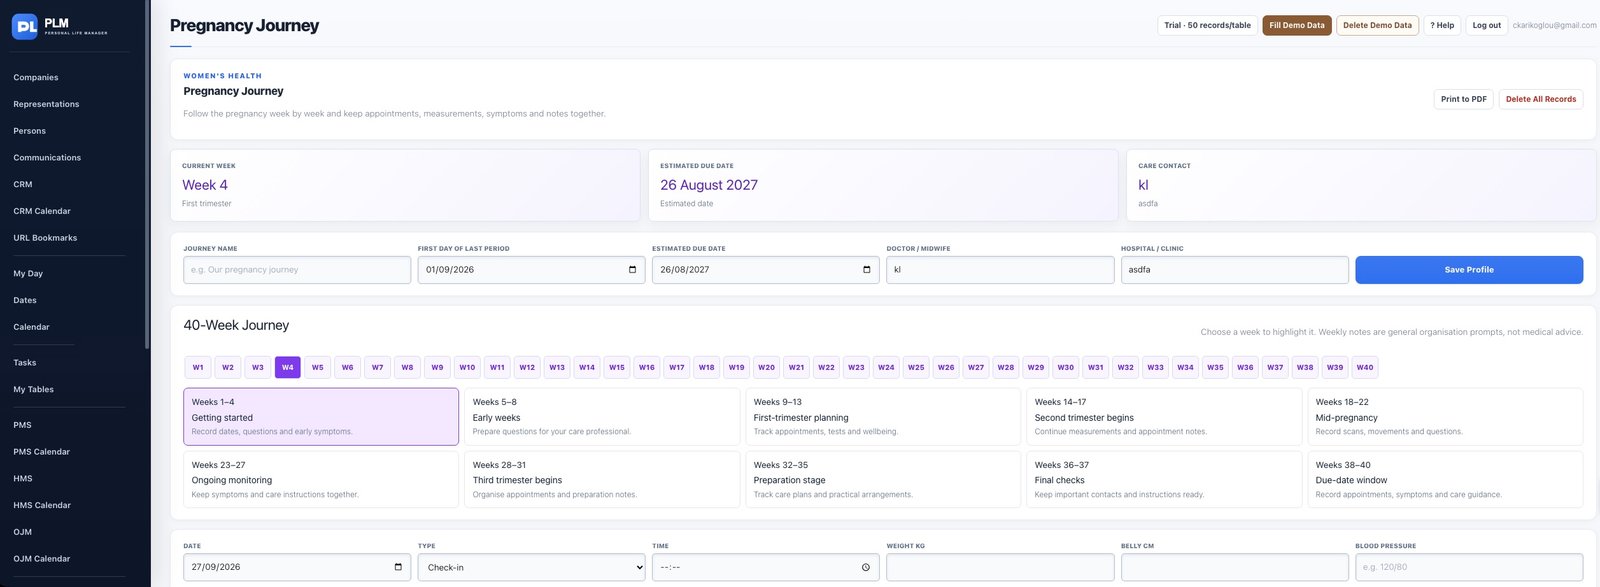
Task: Open OJM module
Action: (x=22, y=532)
